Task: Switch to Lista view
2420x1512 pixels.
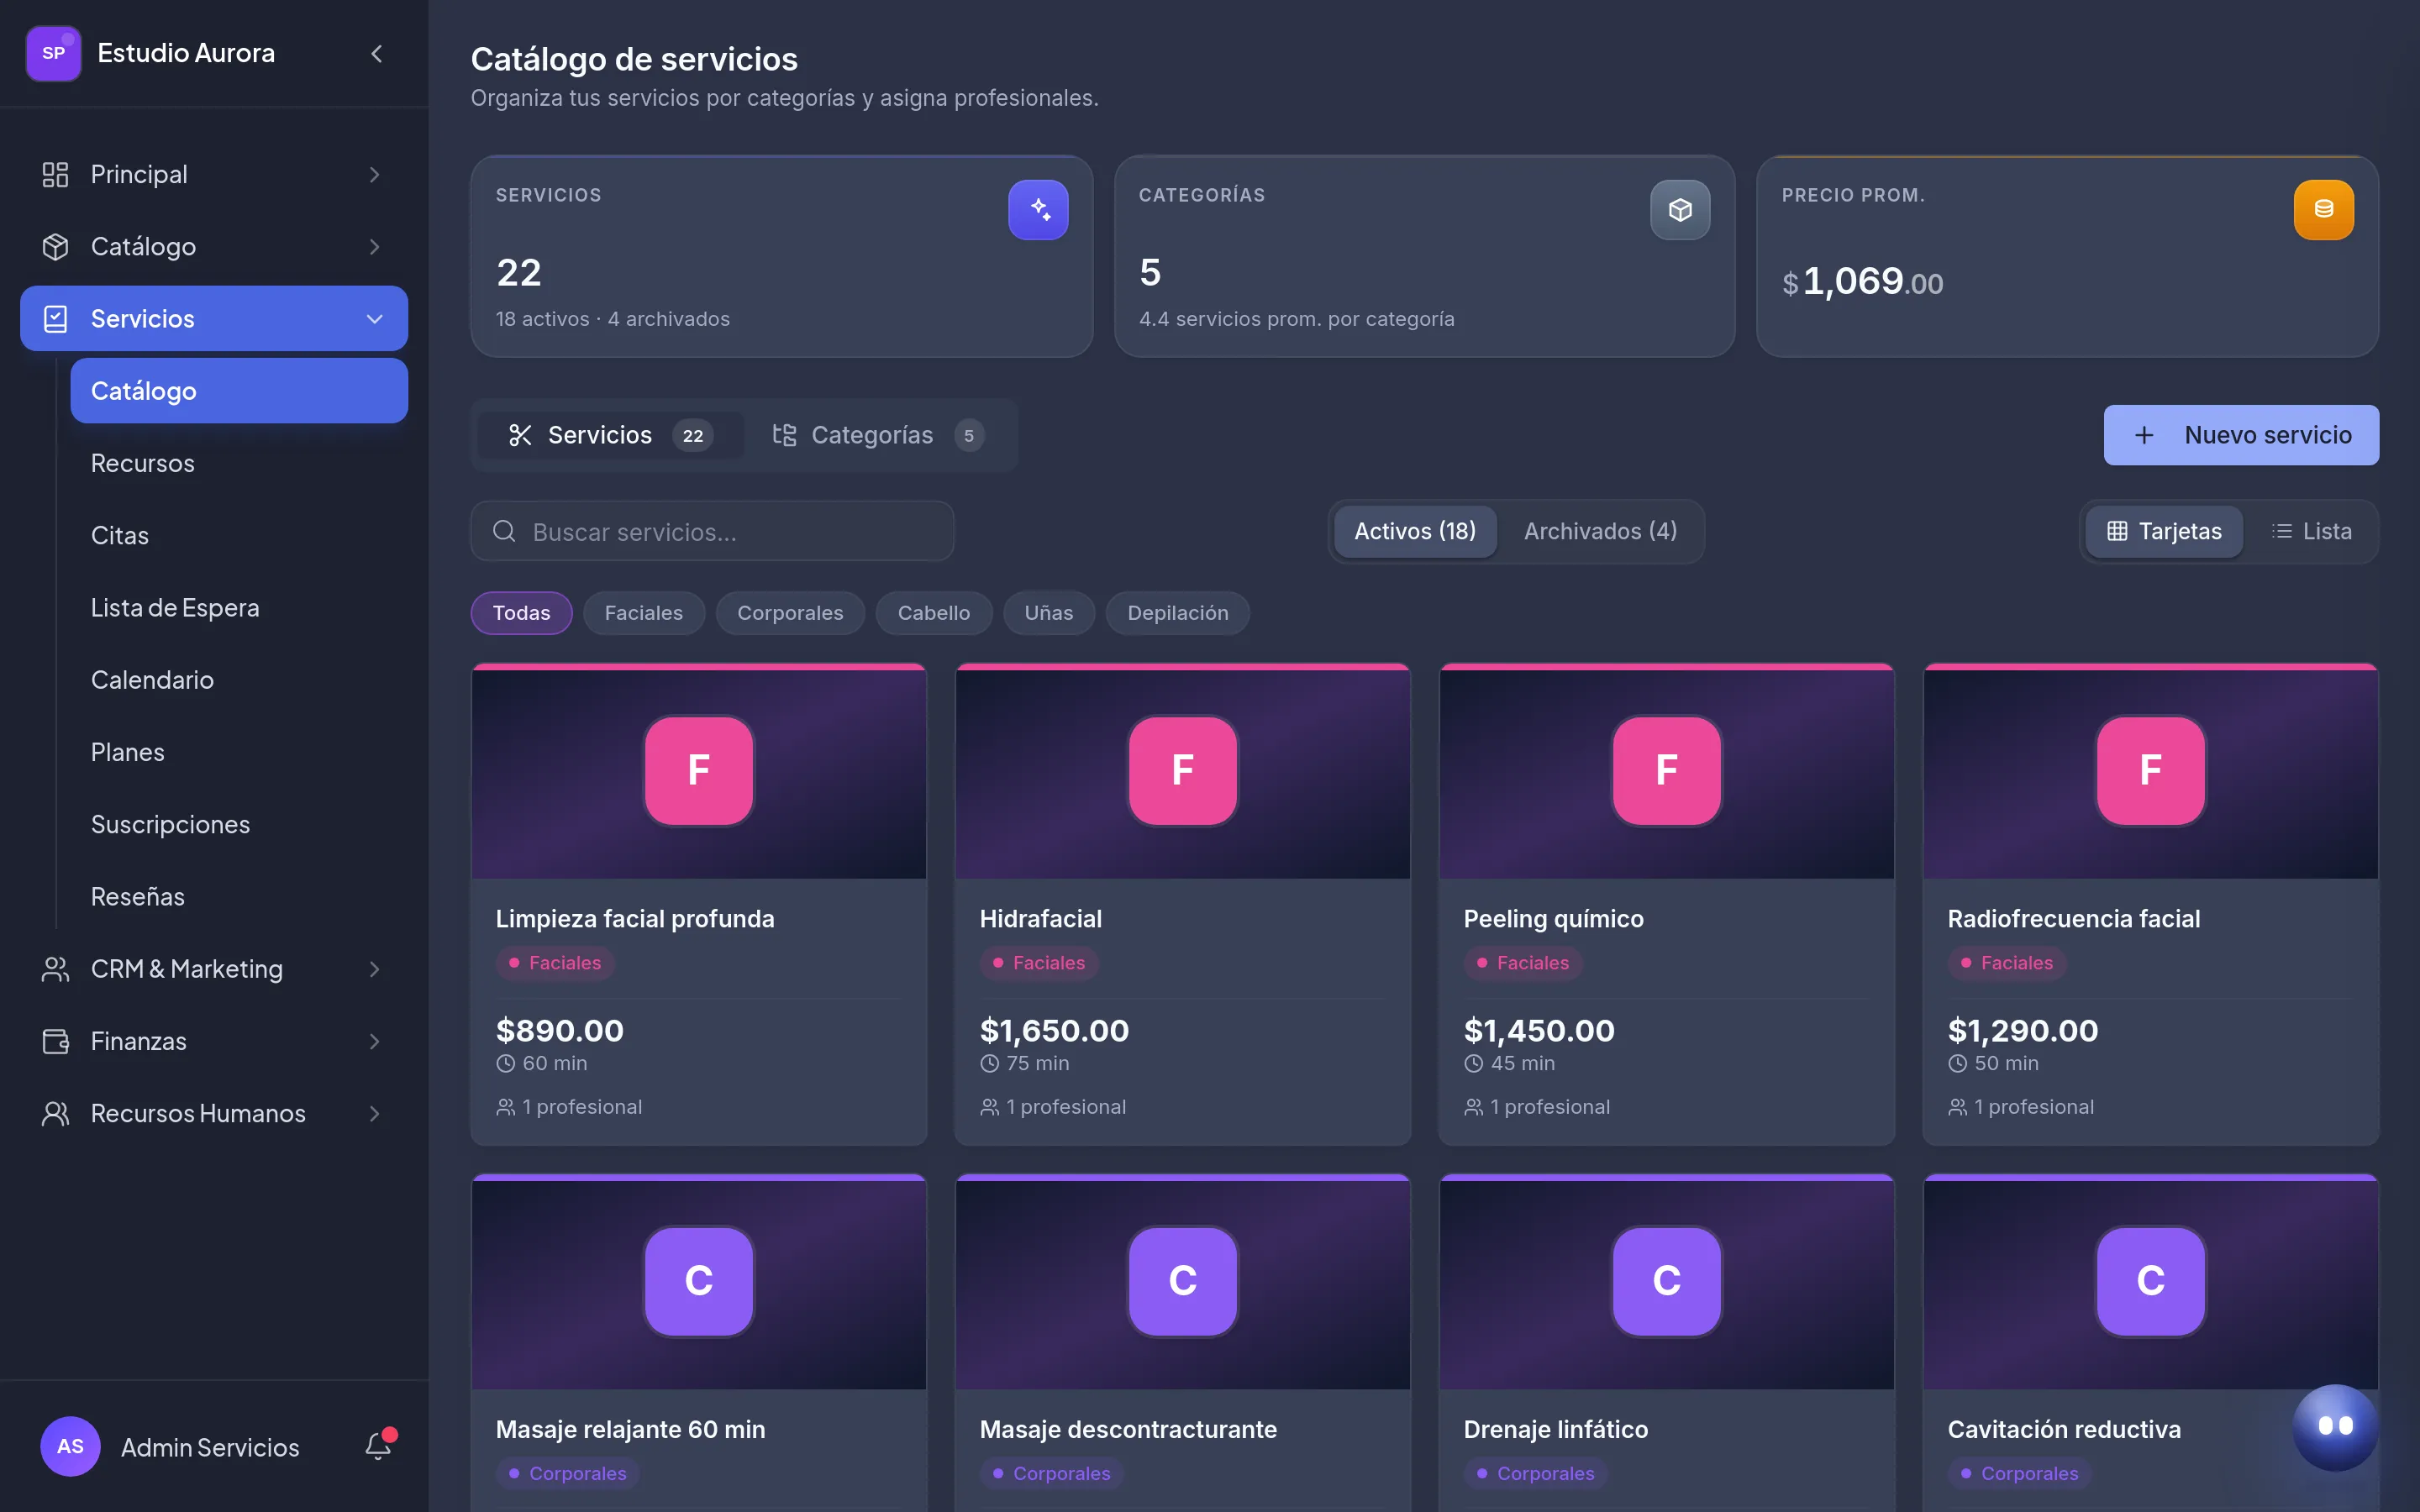Action: point(2311,531)
